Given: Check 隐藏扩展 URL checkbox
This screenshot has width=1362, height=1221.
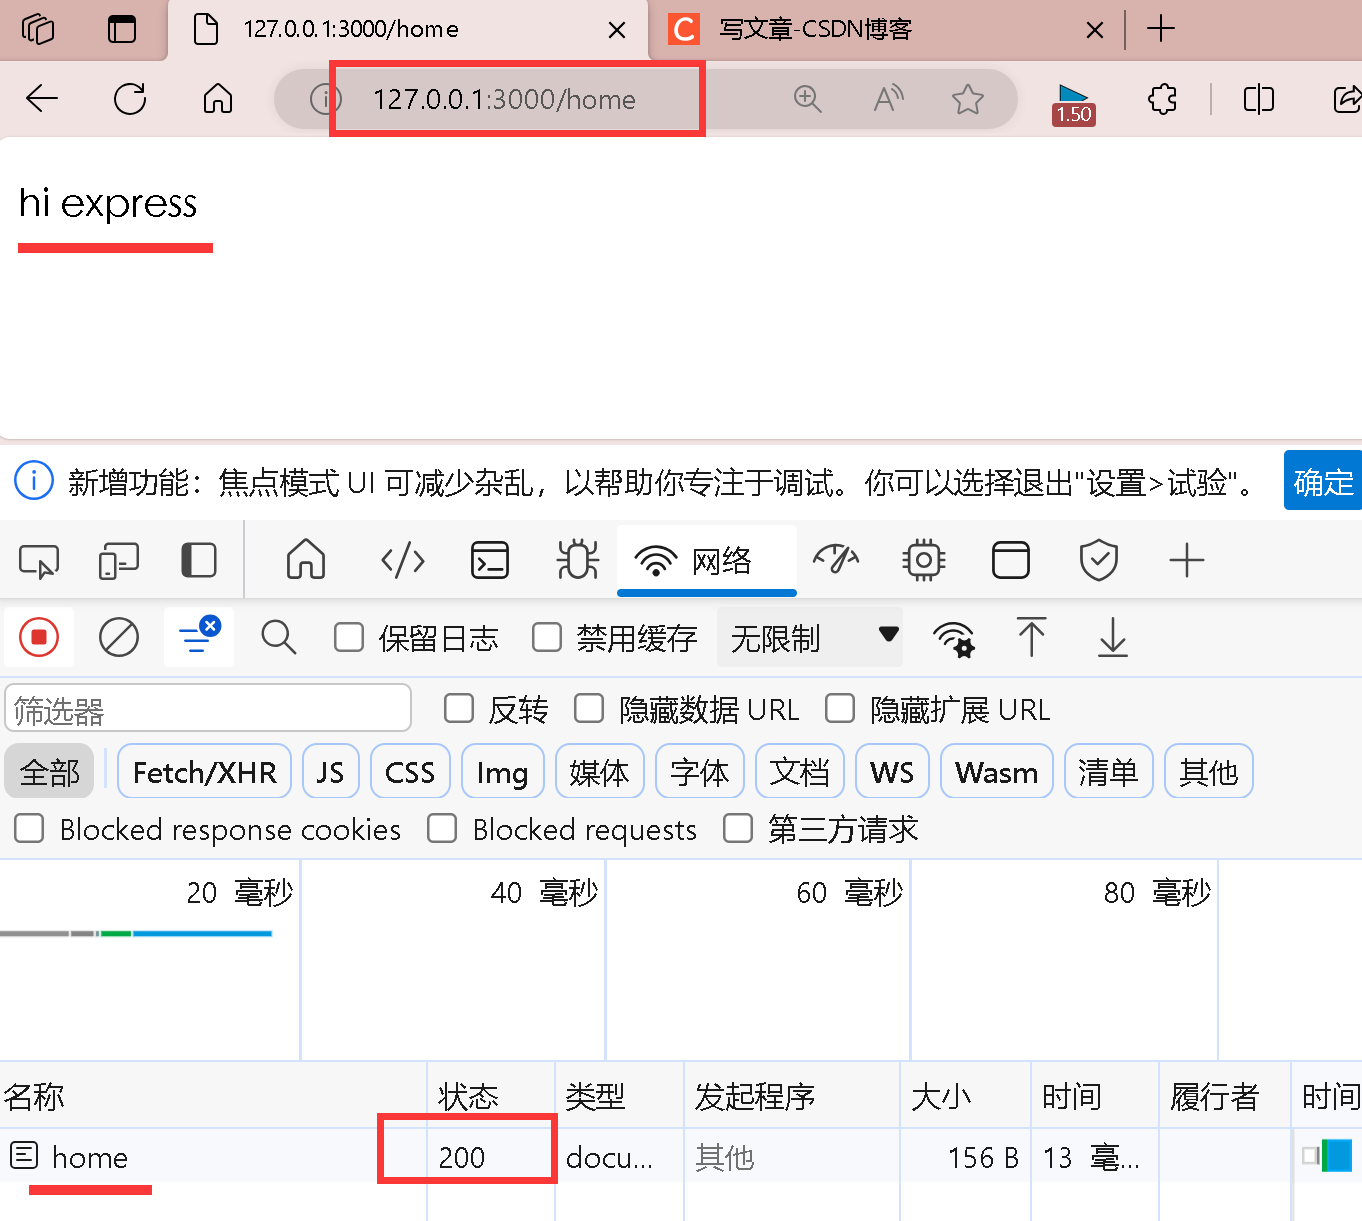Looking at the screenshot, I should 840,708.
